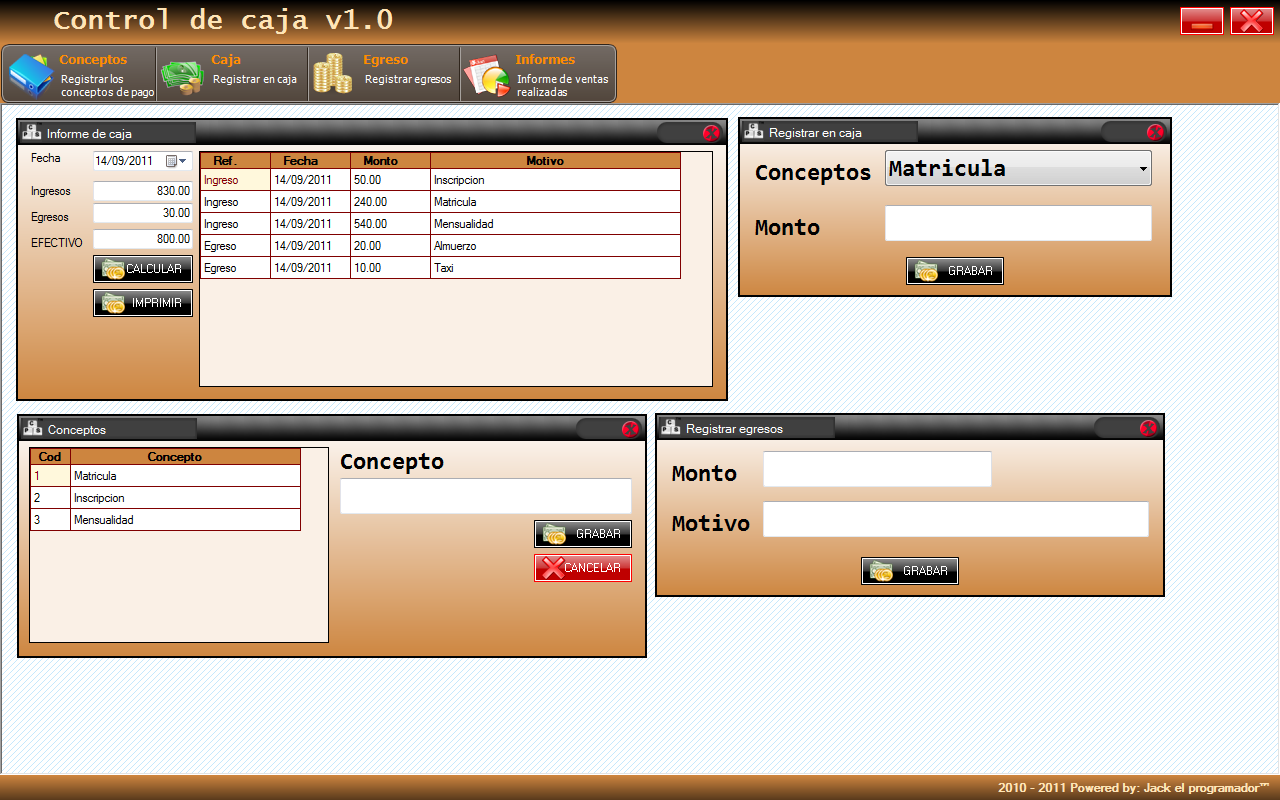Viewport: 1280px width, 800px height.
Task: Click IMPRIMIR to print the report
Action: coord(142,303)
